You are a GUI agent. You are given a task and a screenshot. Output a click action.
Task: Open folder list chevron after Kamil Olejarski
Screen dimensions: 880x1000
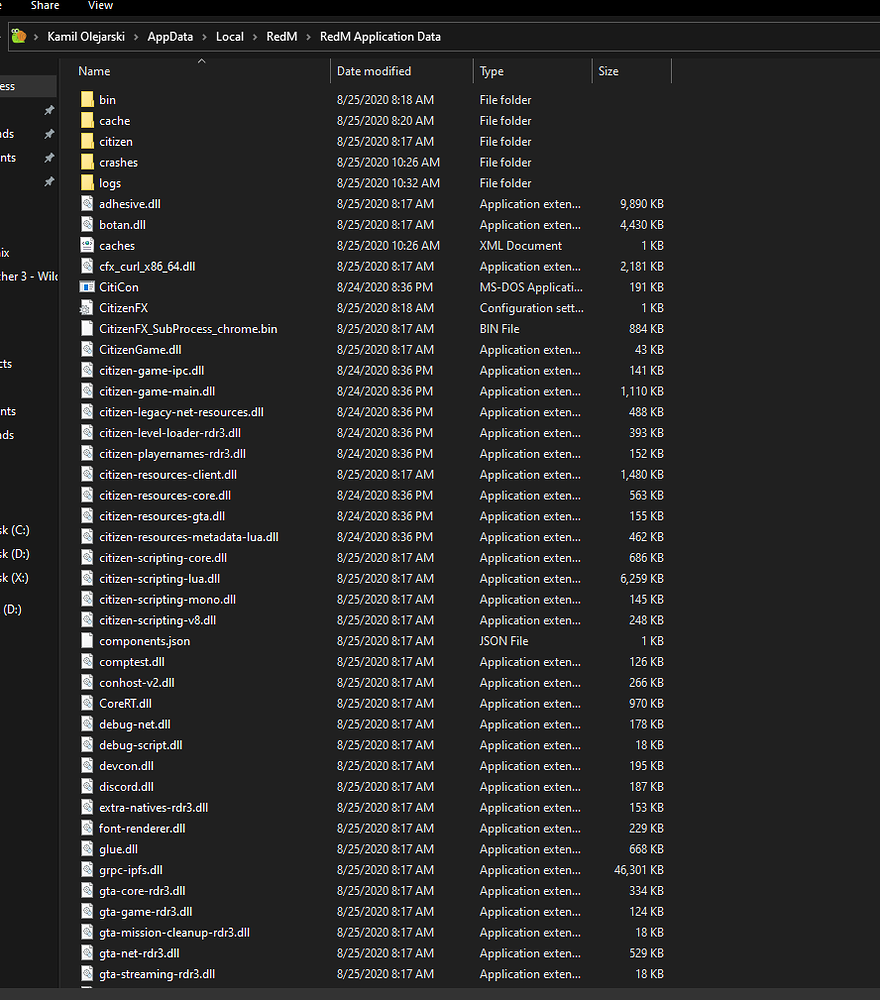tap(136, 36)
